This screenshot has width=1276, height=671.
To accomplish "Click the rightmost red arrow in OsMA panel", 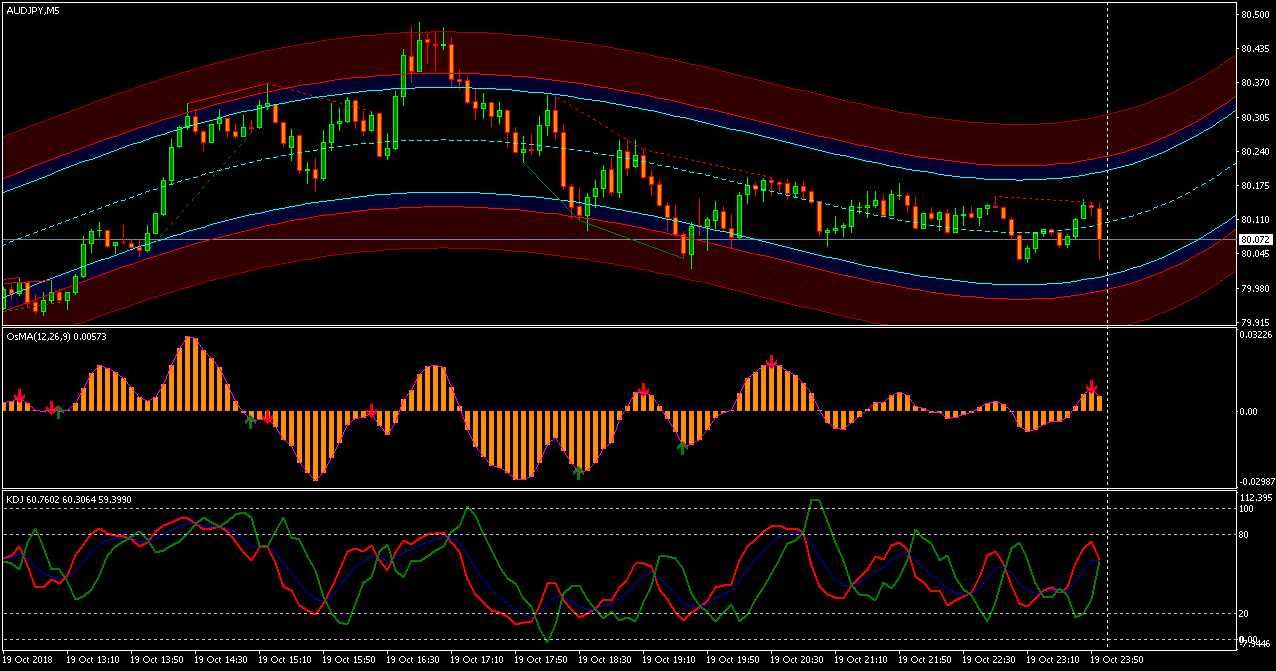I will pos(1092,387).
